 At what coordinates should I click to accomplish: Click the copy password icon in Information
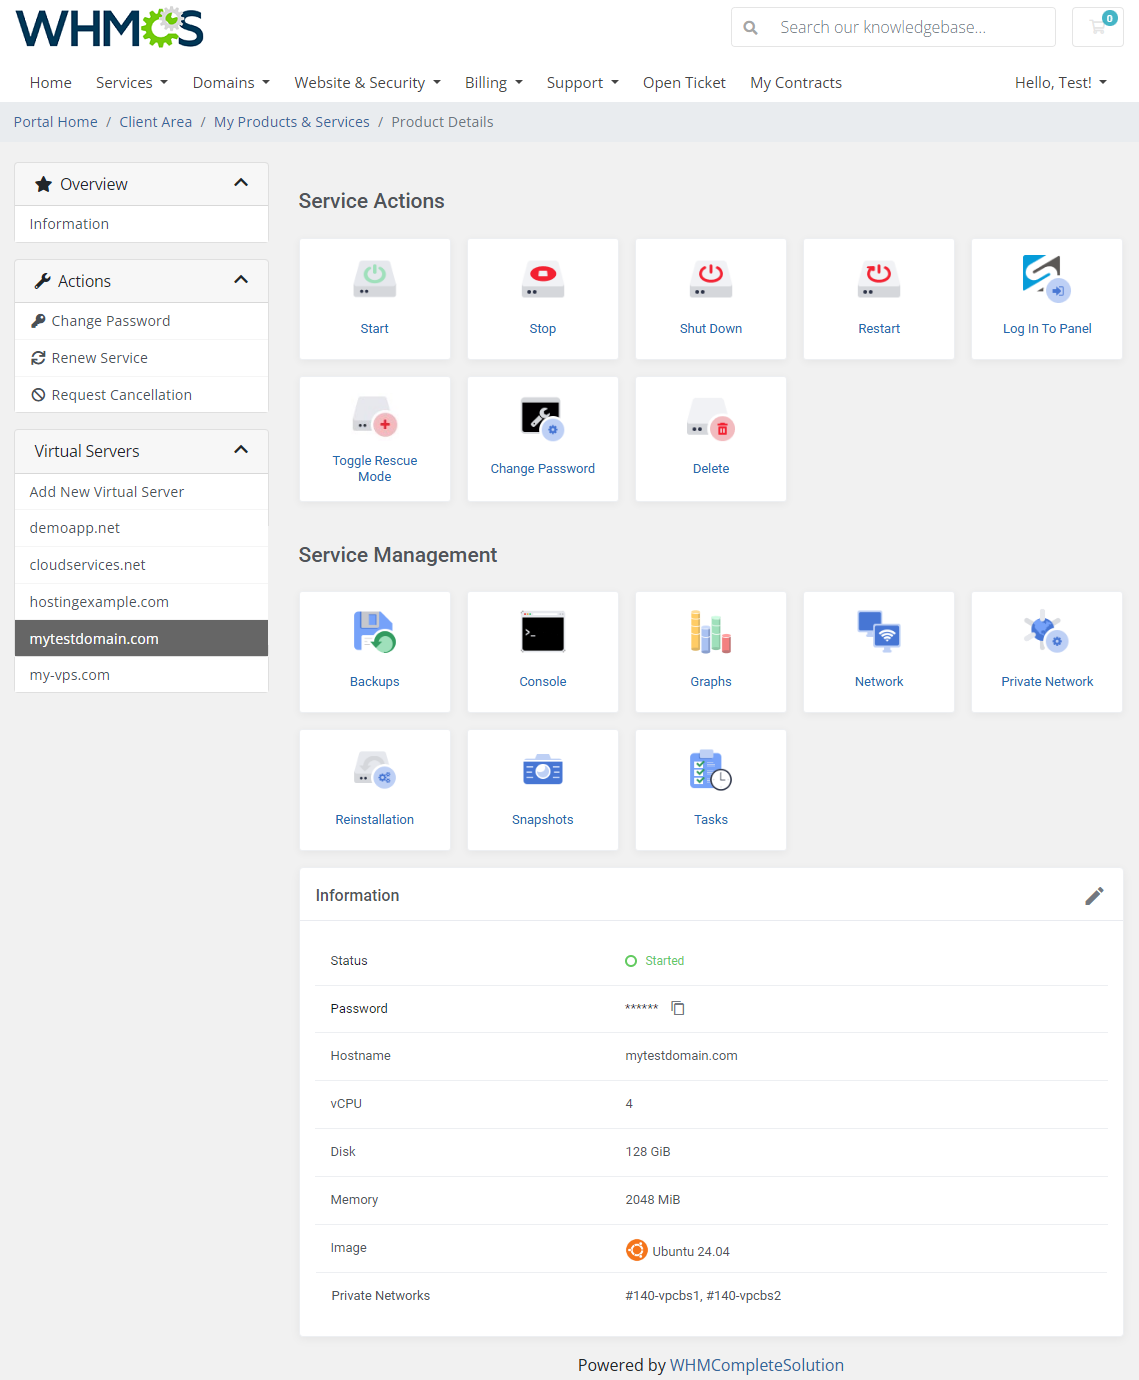pyautogui.click(x=678, y=1008)
